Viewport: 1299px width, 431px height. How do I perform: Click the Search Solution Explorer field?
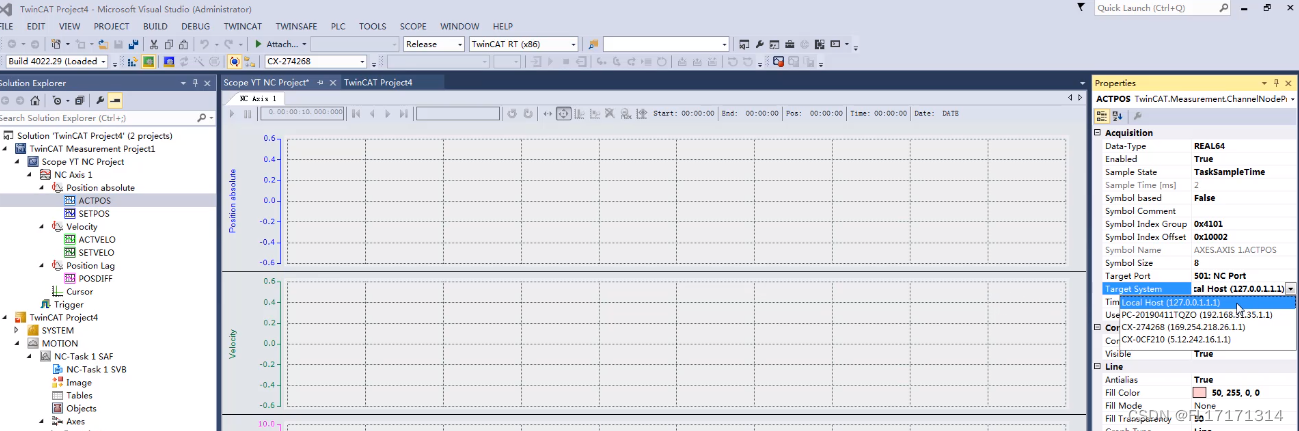click(x=100, y=118)
